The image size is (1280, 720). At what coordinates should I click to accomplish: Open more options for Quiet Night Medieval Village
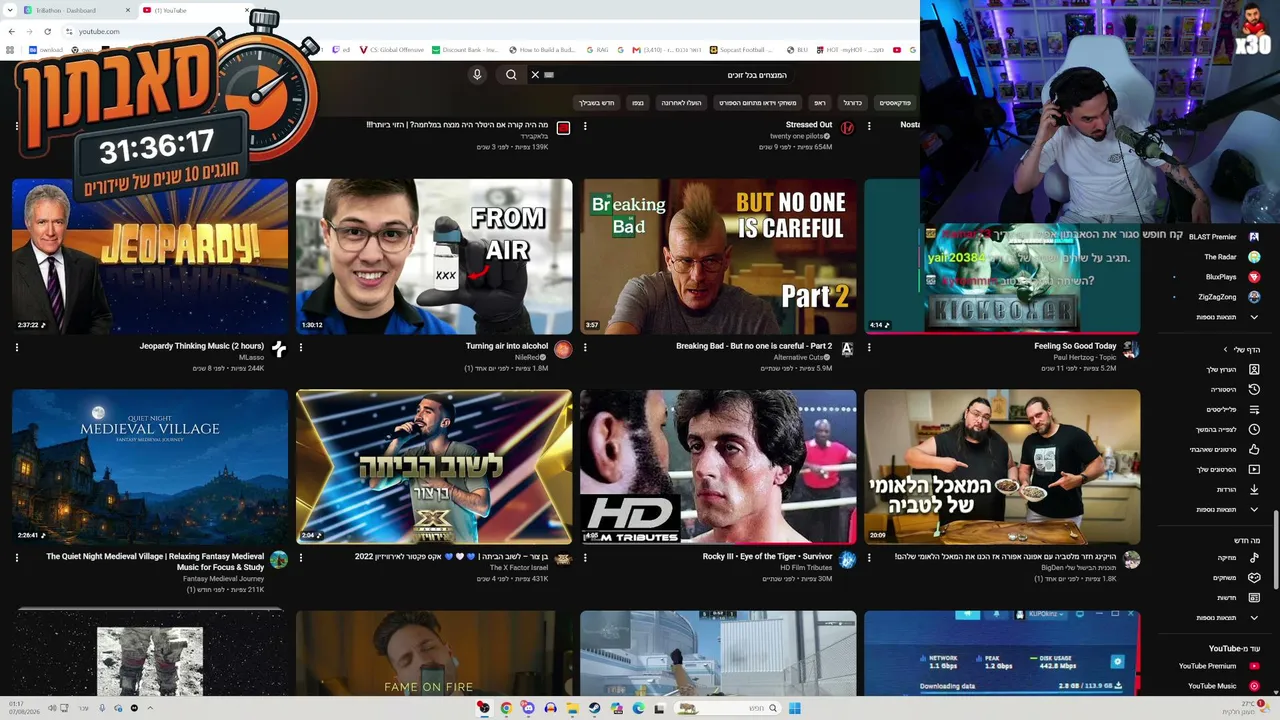tap(17, 558)
